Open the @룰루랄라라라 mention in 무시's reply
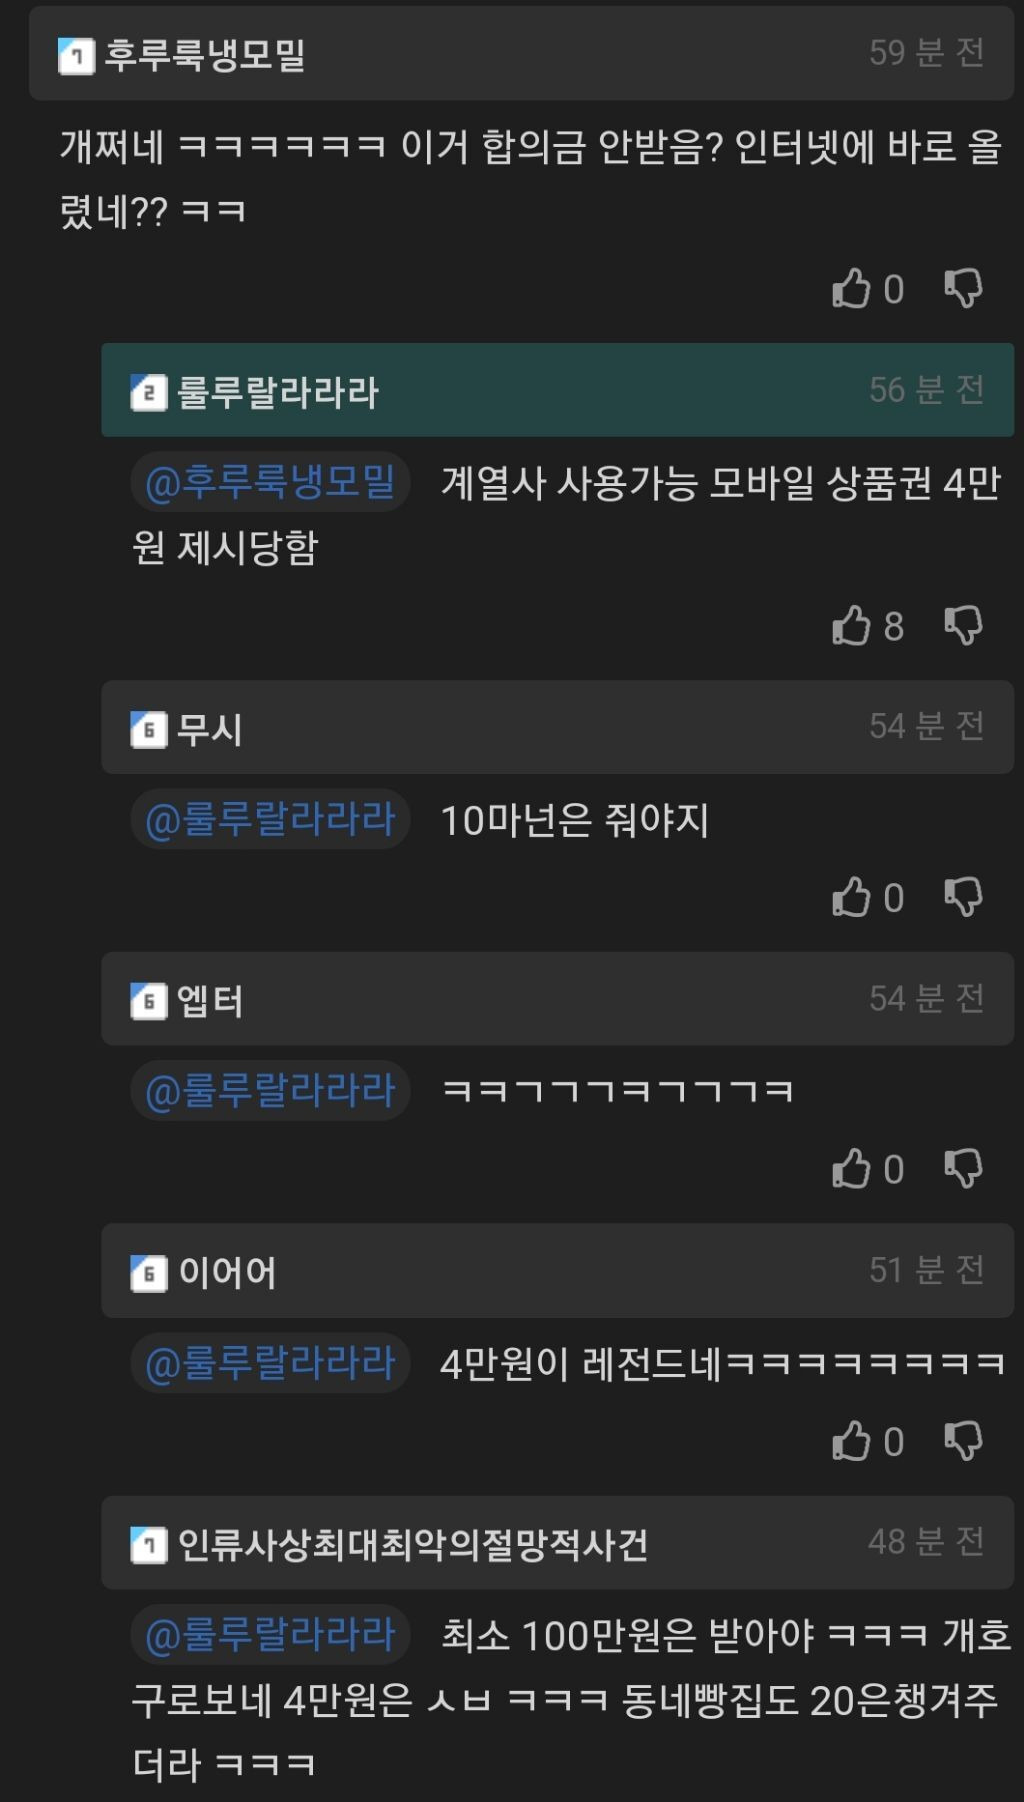Image resolution: width=1024 pixels, height=1802 pixels. pos(270,820)
